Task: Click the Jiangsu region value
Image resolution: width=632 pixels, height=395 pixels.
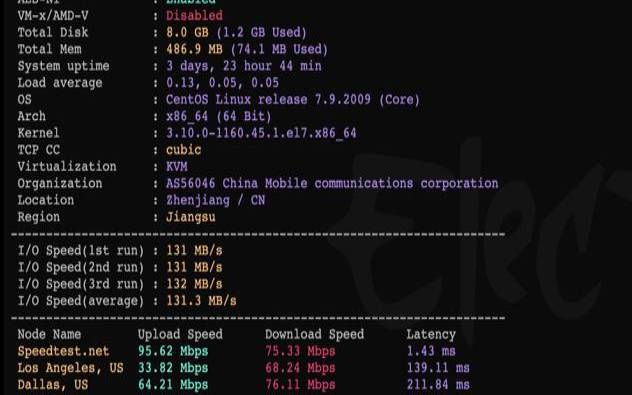Action: pos(191,217)
